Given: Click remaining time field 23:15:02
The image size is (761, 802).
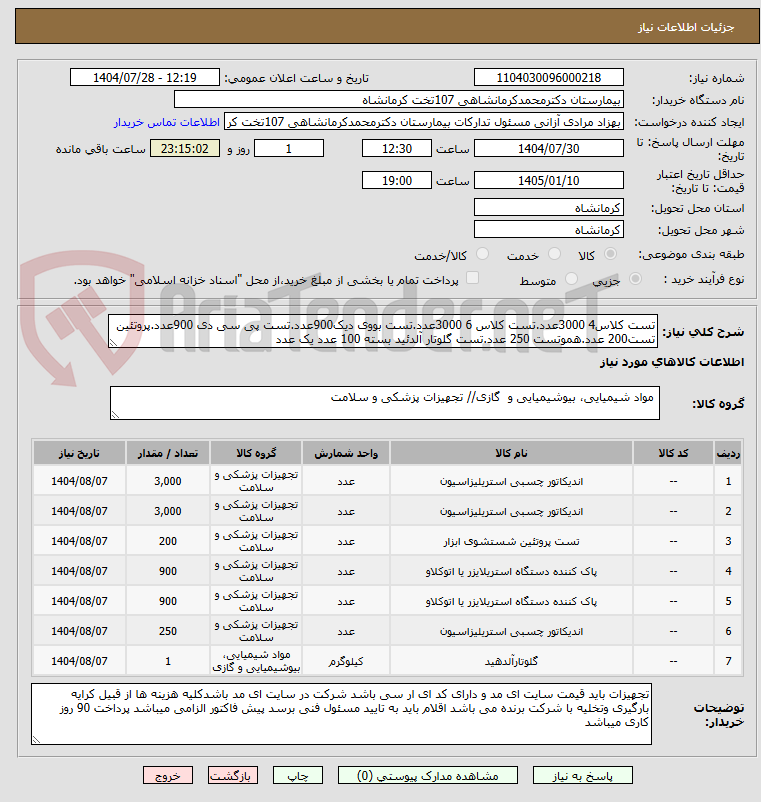Looking at the screenshot, I should [185, 148].
